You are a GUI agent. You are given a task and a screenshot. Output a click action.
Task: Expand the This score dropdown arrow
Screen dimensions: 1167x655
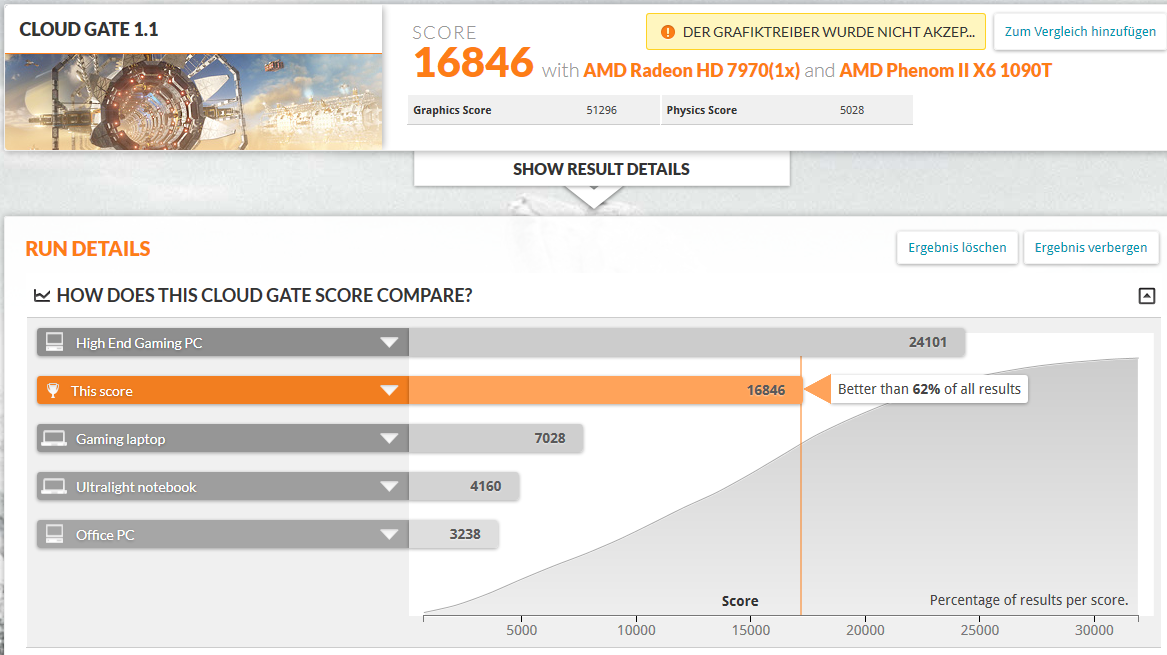click(x=389, y=390)
